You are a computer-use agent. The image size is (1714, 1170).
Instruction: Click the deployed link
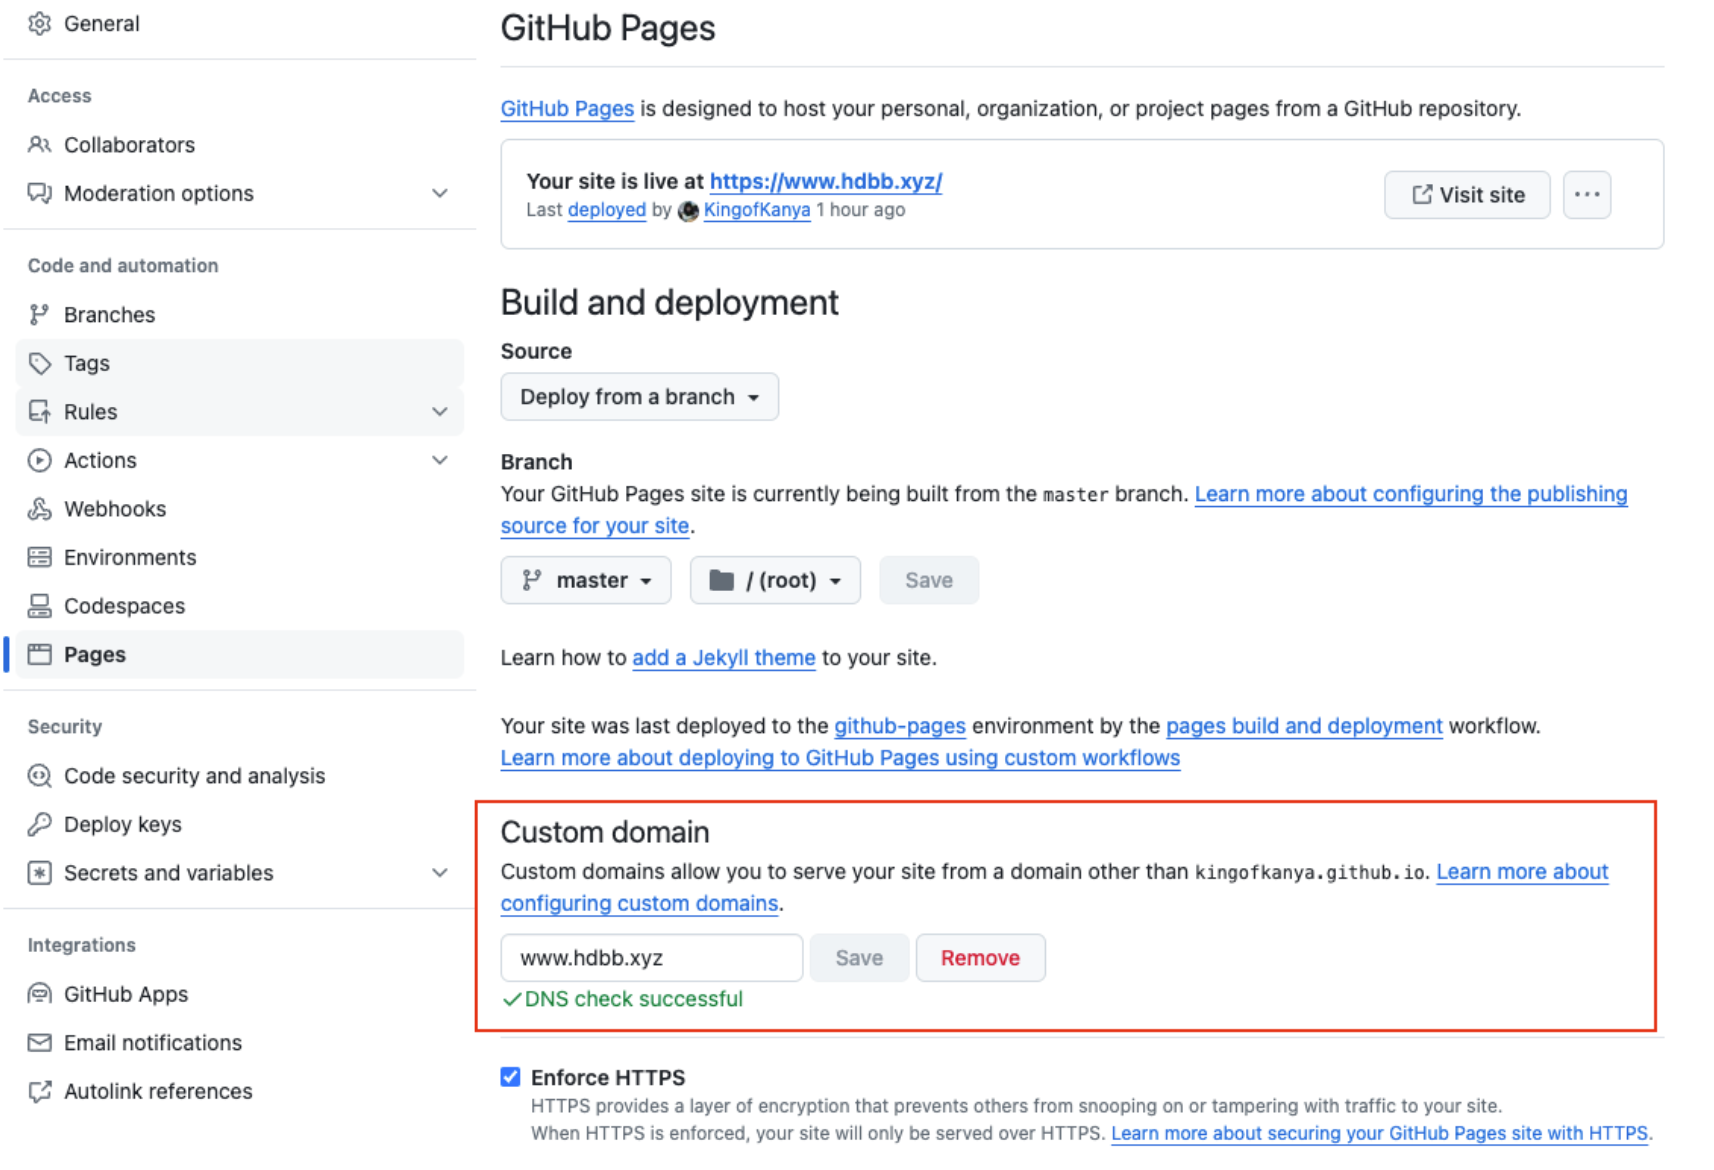pyautogui.click(x=607, y=210)
